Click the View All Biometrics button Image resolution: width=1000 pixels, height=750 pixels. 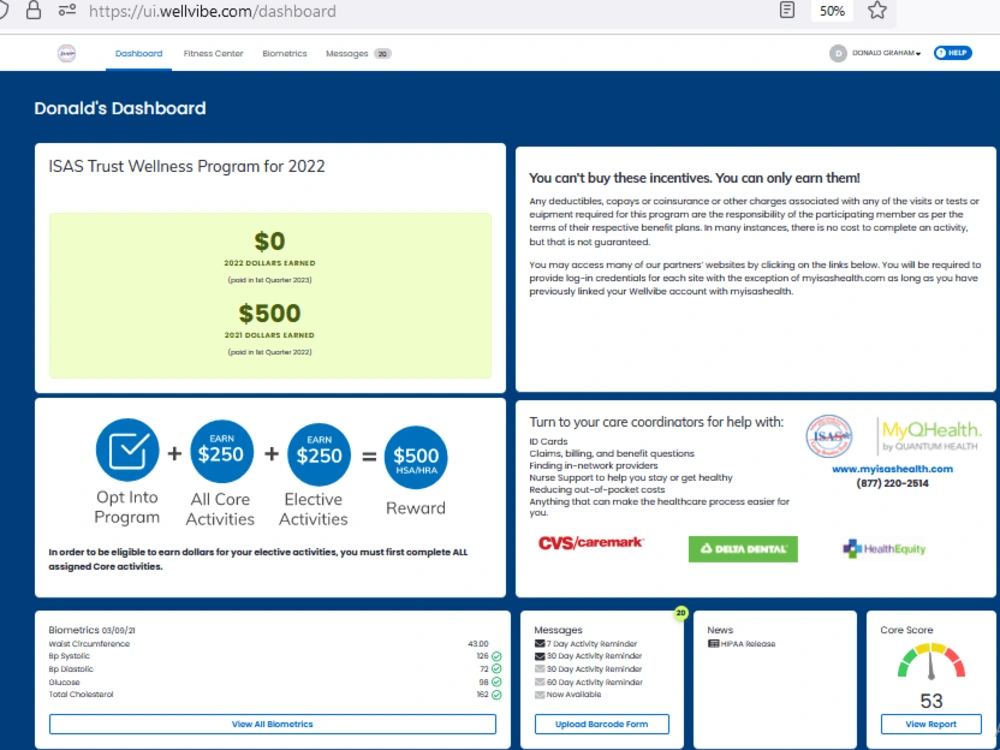click(272, 724)
